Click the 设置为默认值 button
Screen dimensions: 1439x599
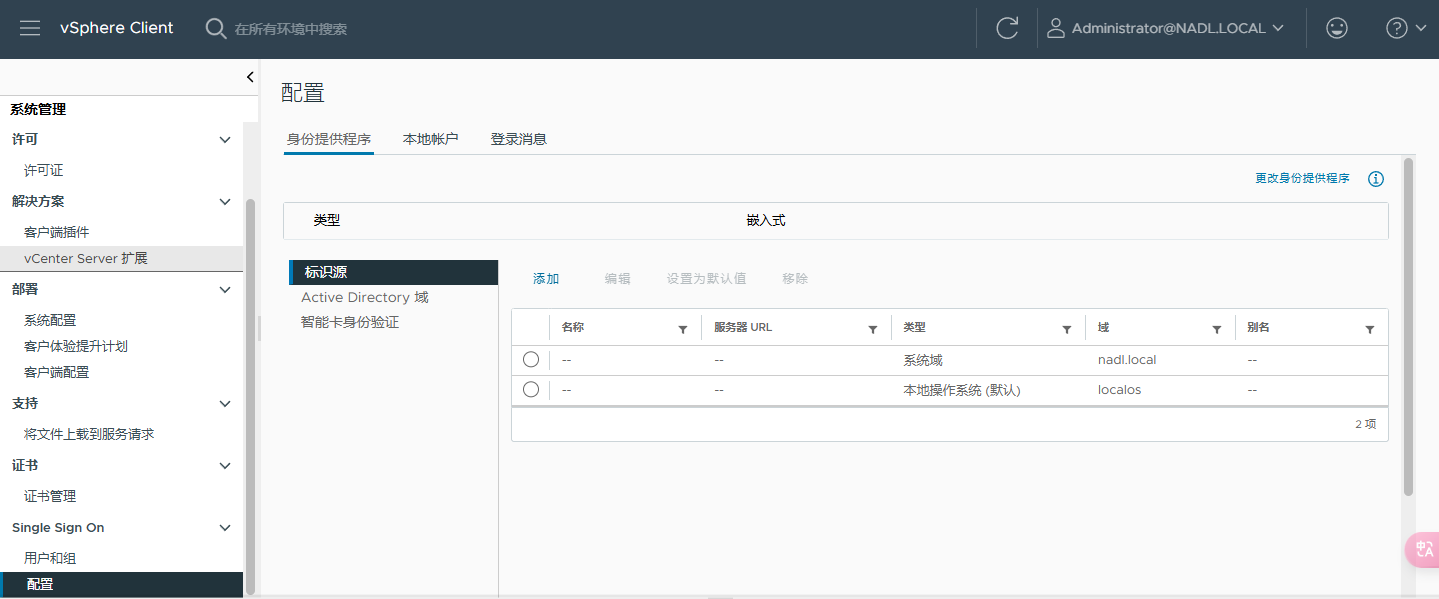click(x=707, y=279)
